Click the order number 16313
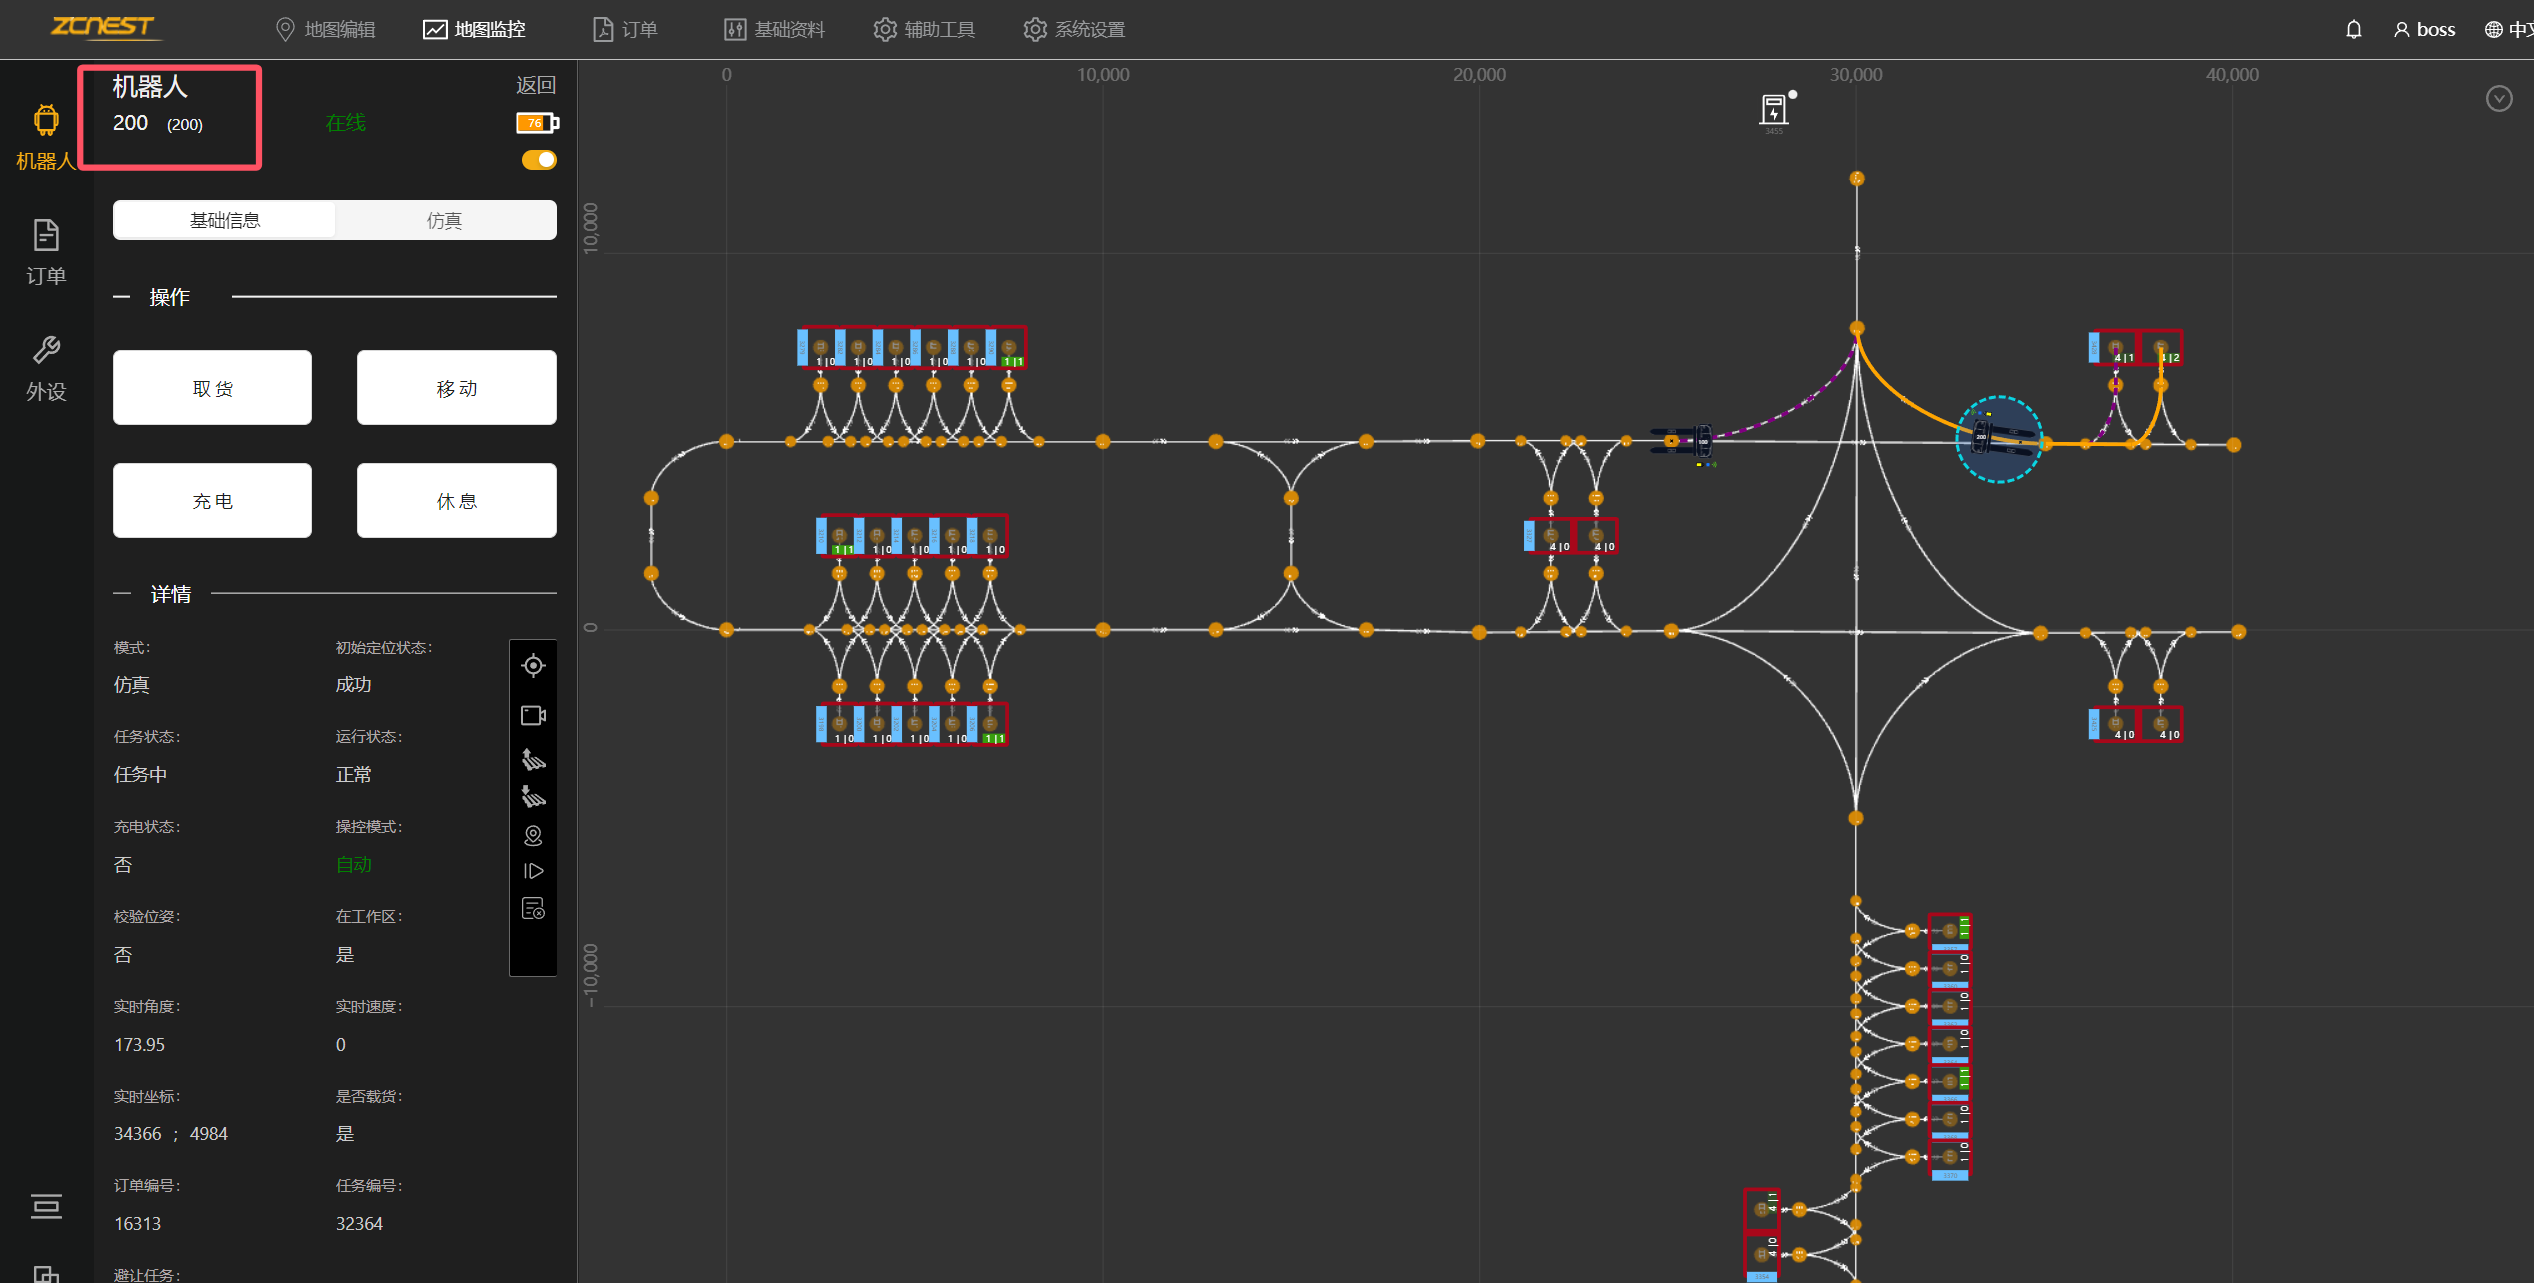The height and width of the screenshot is (1283, 2534). (138, 1224)
